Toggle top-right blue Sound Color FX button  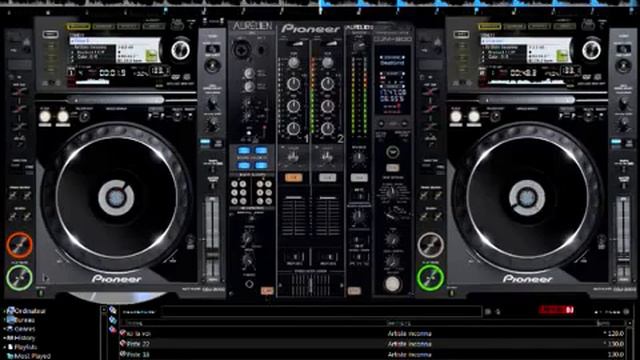(261, 151)
